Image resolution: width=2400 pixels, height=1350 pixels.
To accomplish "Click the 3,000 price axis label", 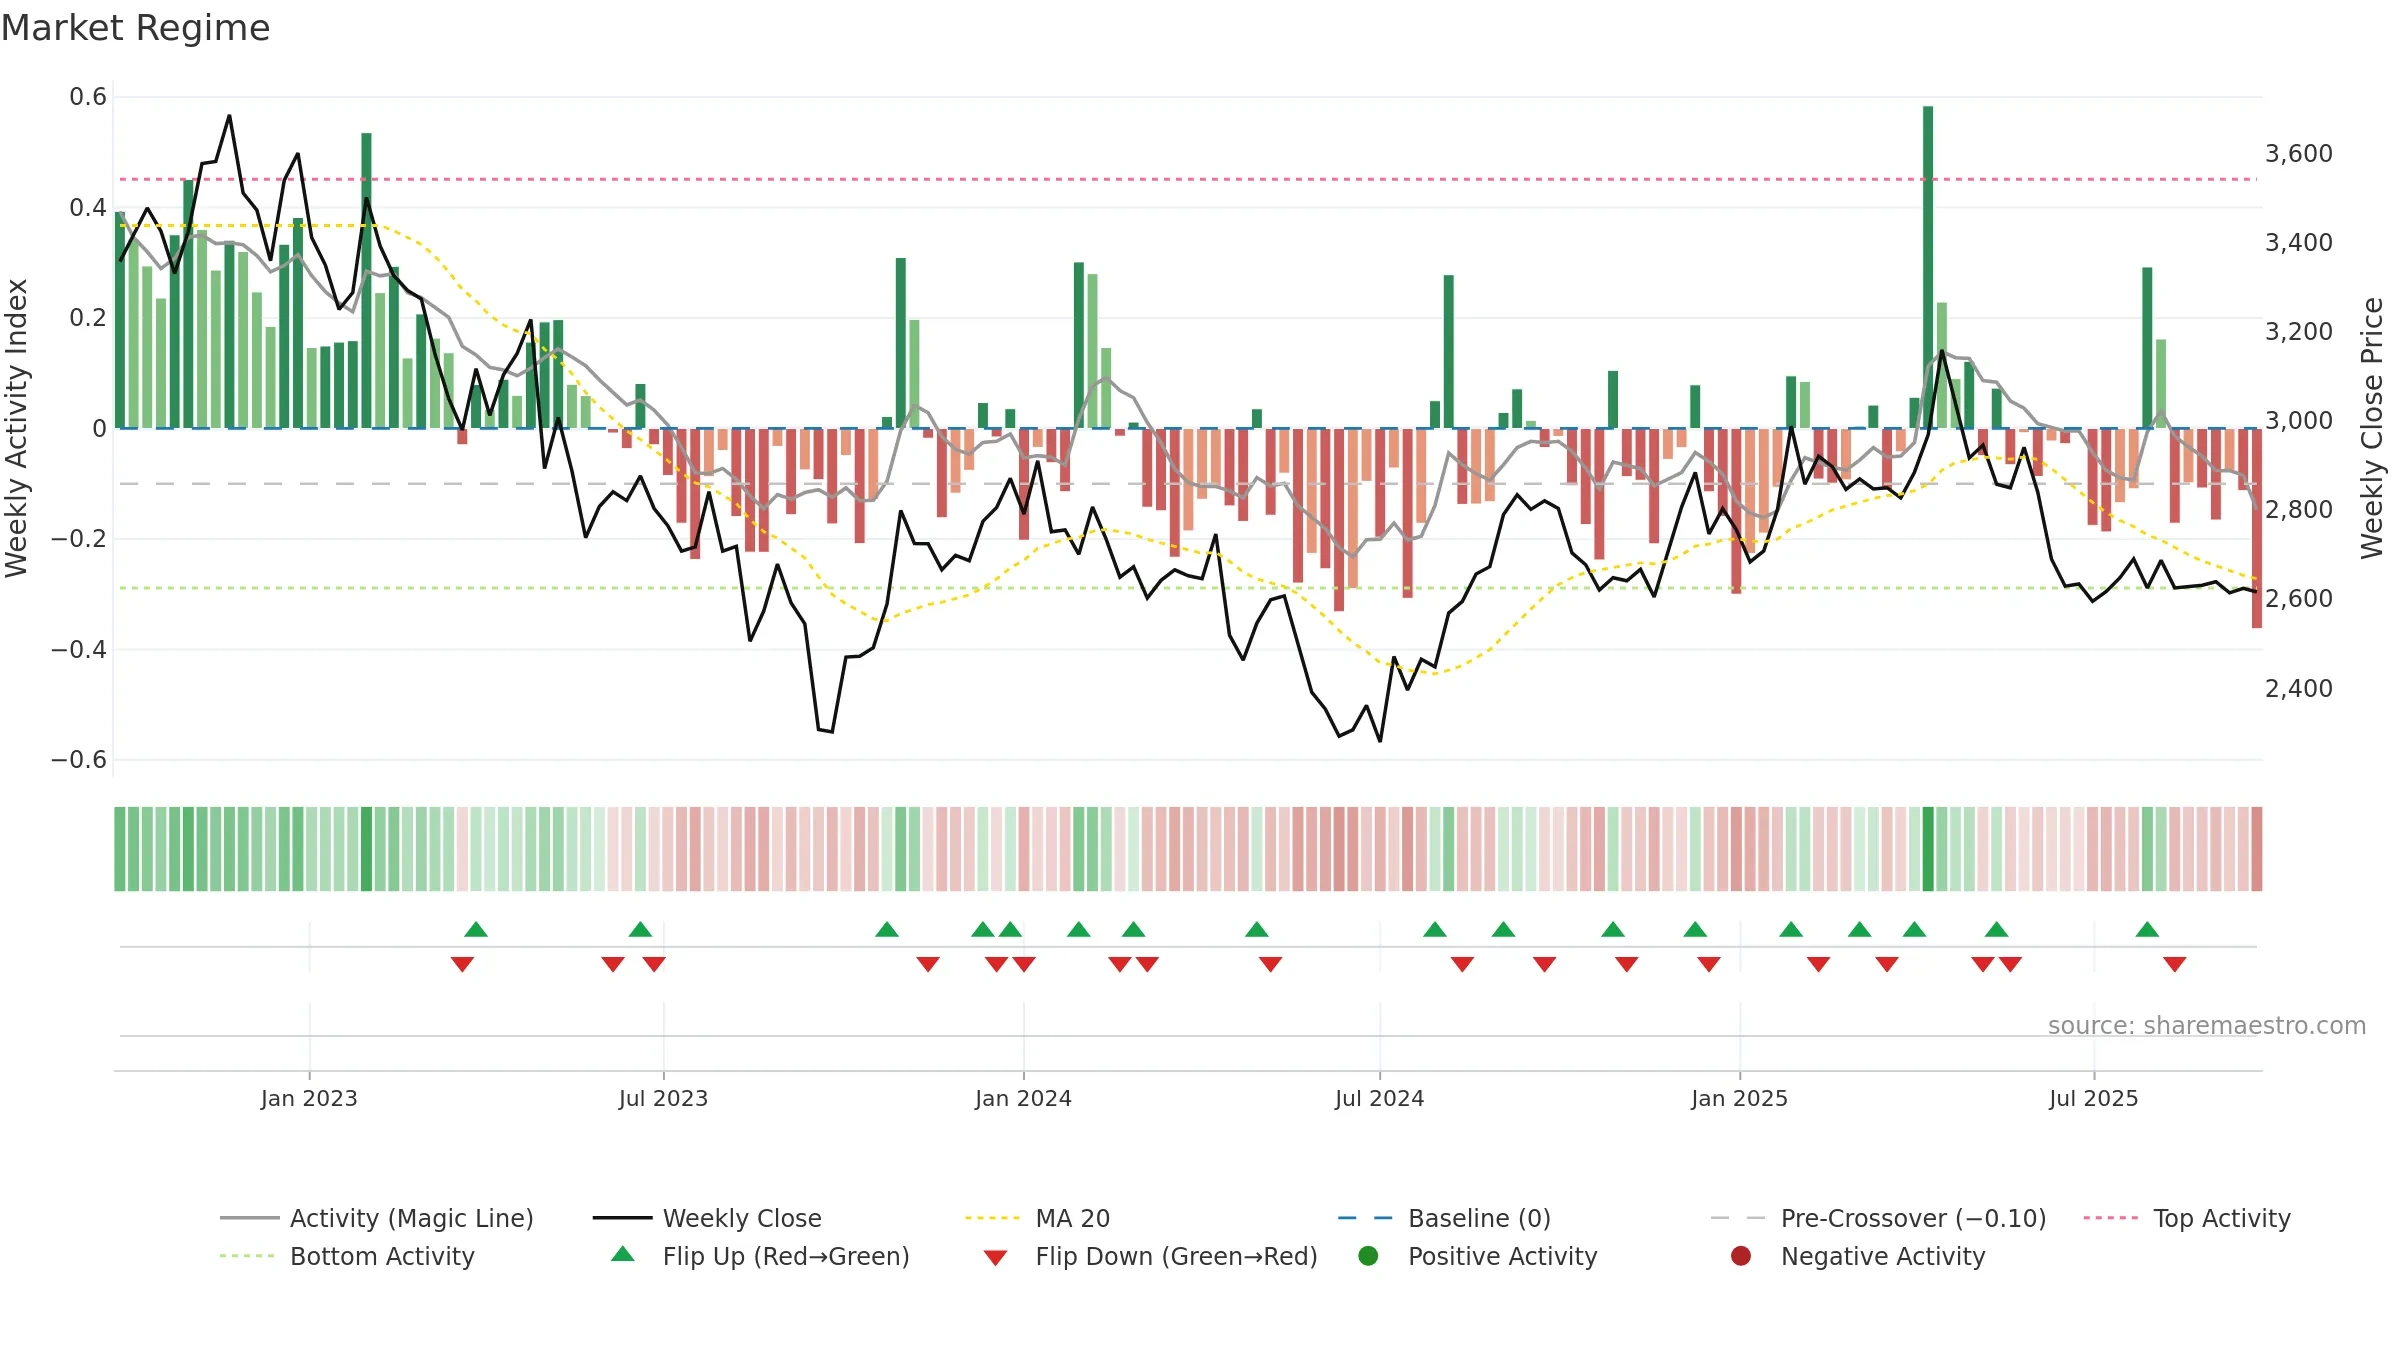I will click(2298, 421).
